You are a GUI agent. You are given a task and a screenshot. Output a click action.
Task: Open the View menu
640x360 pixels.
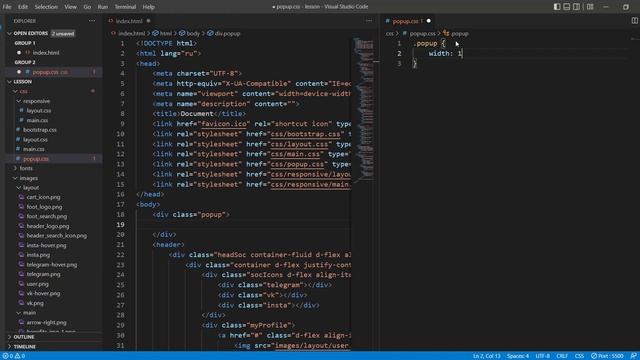coord(70,7)
